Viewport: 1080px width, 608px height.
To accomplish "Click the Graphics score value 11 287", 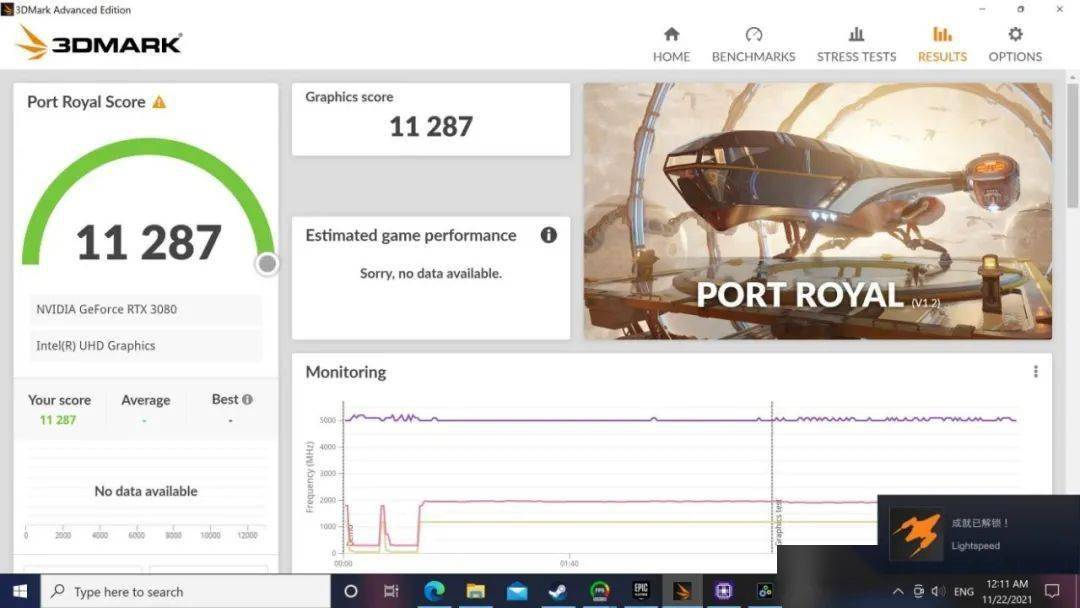I will point(431,127).
